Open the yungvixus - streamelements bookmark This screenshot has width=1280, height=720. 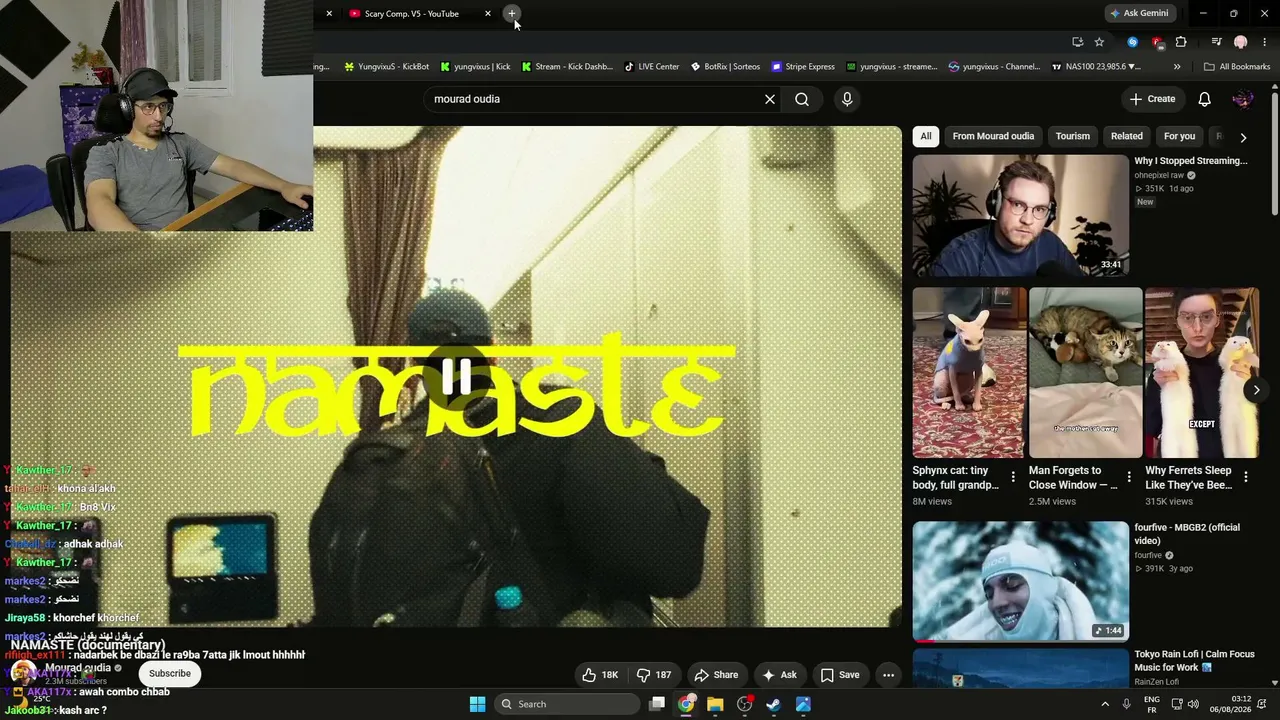[892, 67]
